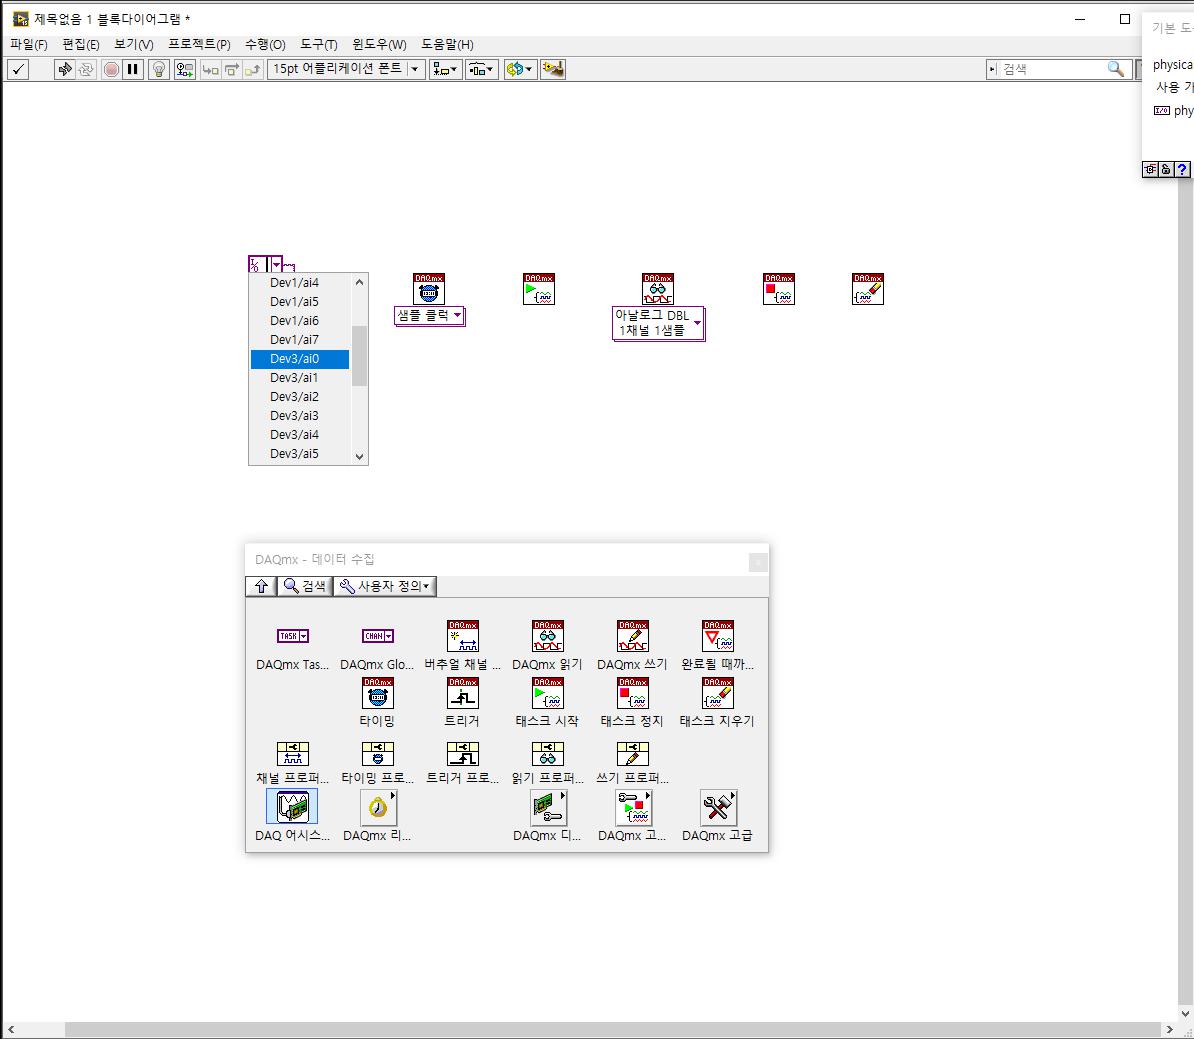Viewport: 1194px width, 1039px height.
Task: Click the channel list's scroll-down arrow
Action: pyautogui.click(x=359, y=456)
